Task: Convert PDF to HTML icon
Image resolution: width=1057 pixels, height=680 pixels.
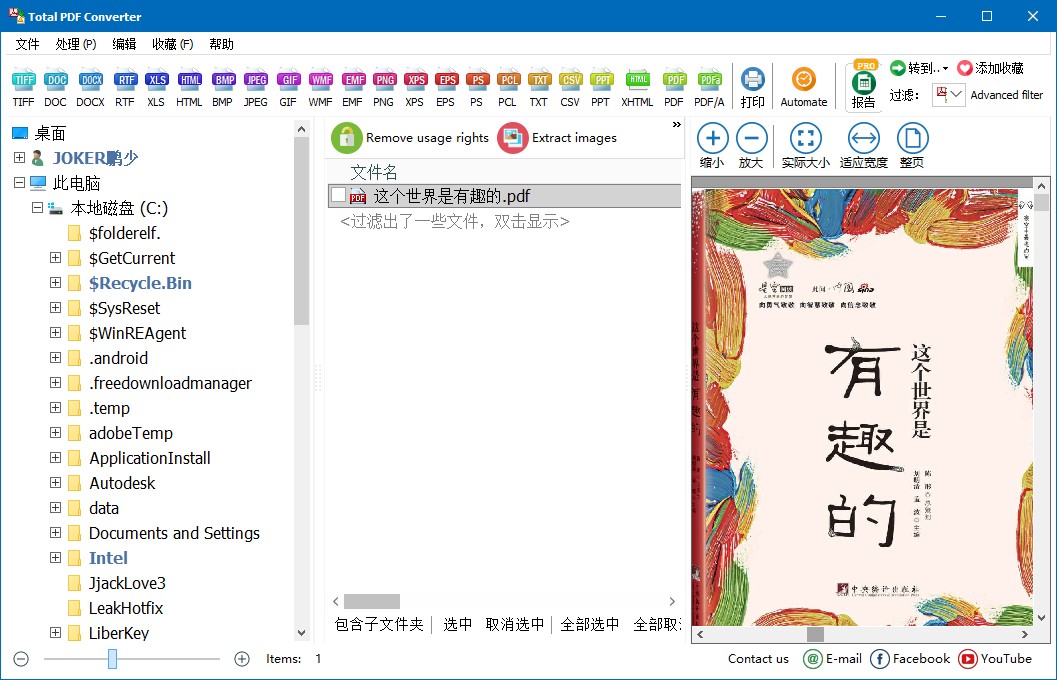Action: pyautogui.click(x=189, y=88)
